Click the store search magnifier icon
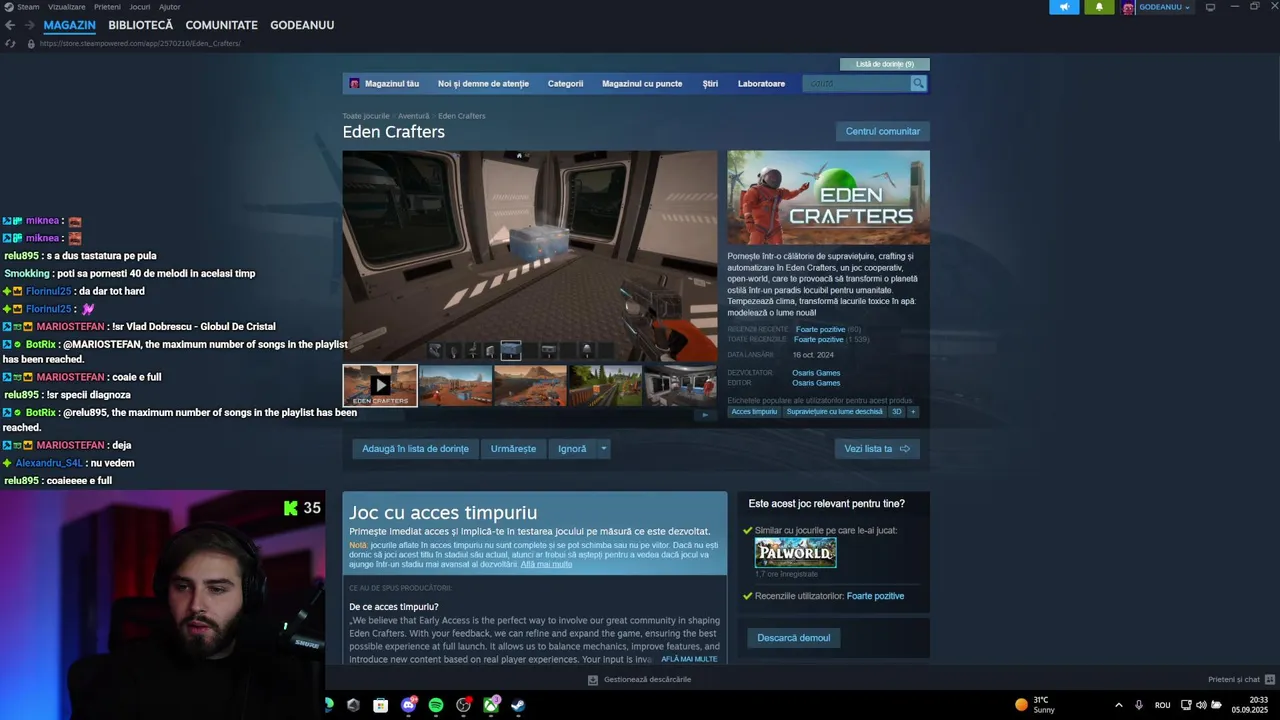The image size is (1280, 720). [918, 83]
